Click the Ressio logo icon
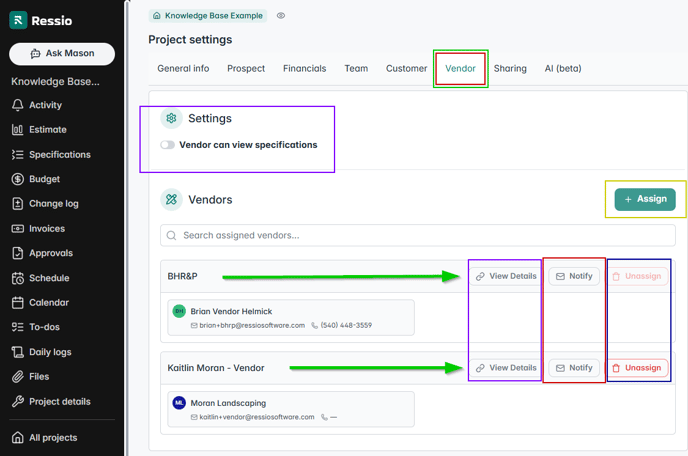The width and height of the screenshot is (688, 456). [x=18, y=20]
